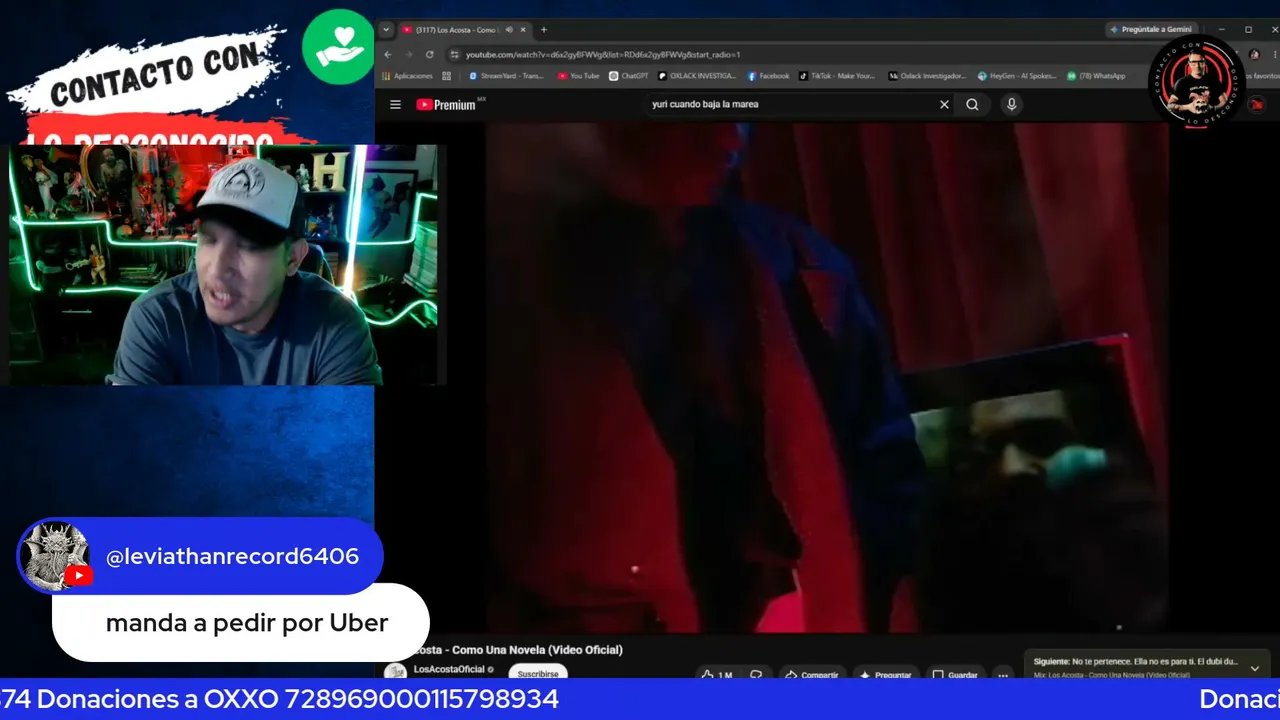Open the You Tube bookmark
Screen dimensions: 1280x720
coord(579,76)
